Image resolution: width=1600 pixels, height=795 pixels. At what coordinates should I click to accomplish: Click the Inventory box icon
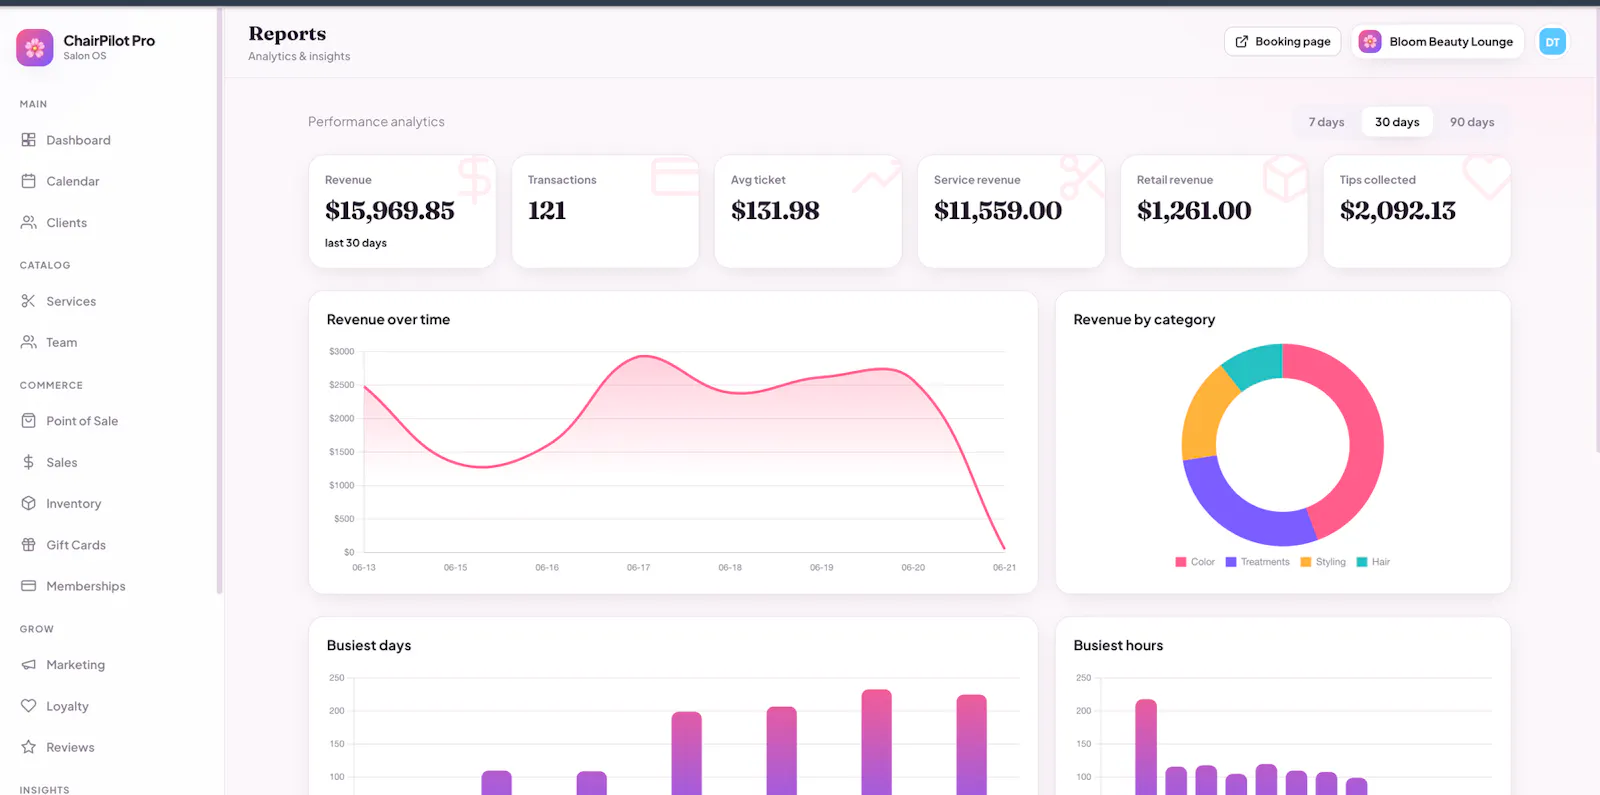[29, 503]
